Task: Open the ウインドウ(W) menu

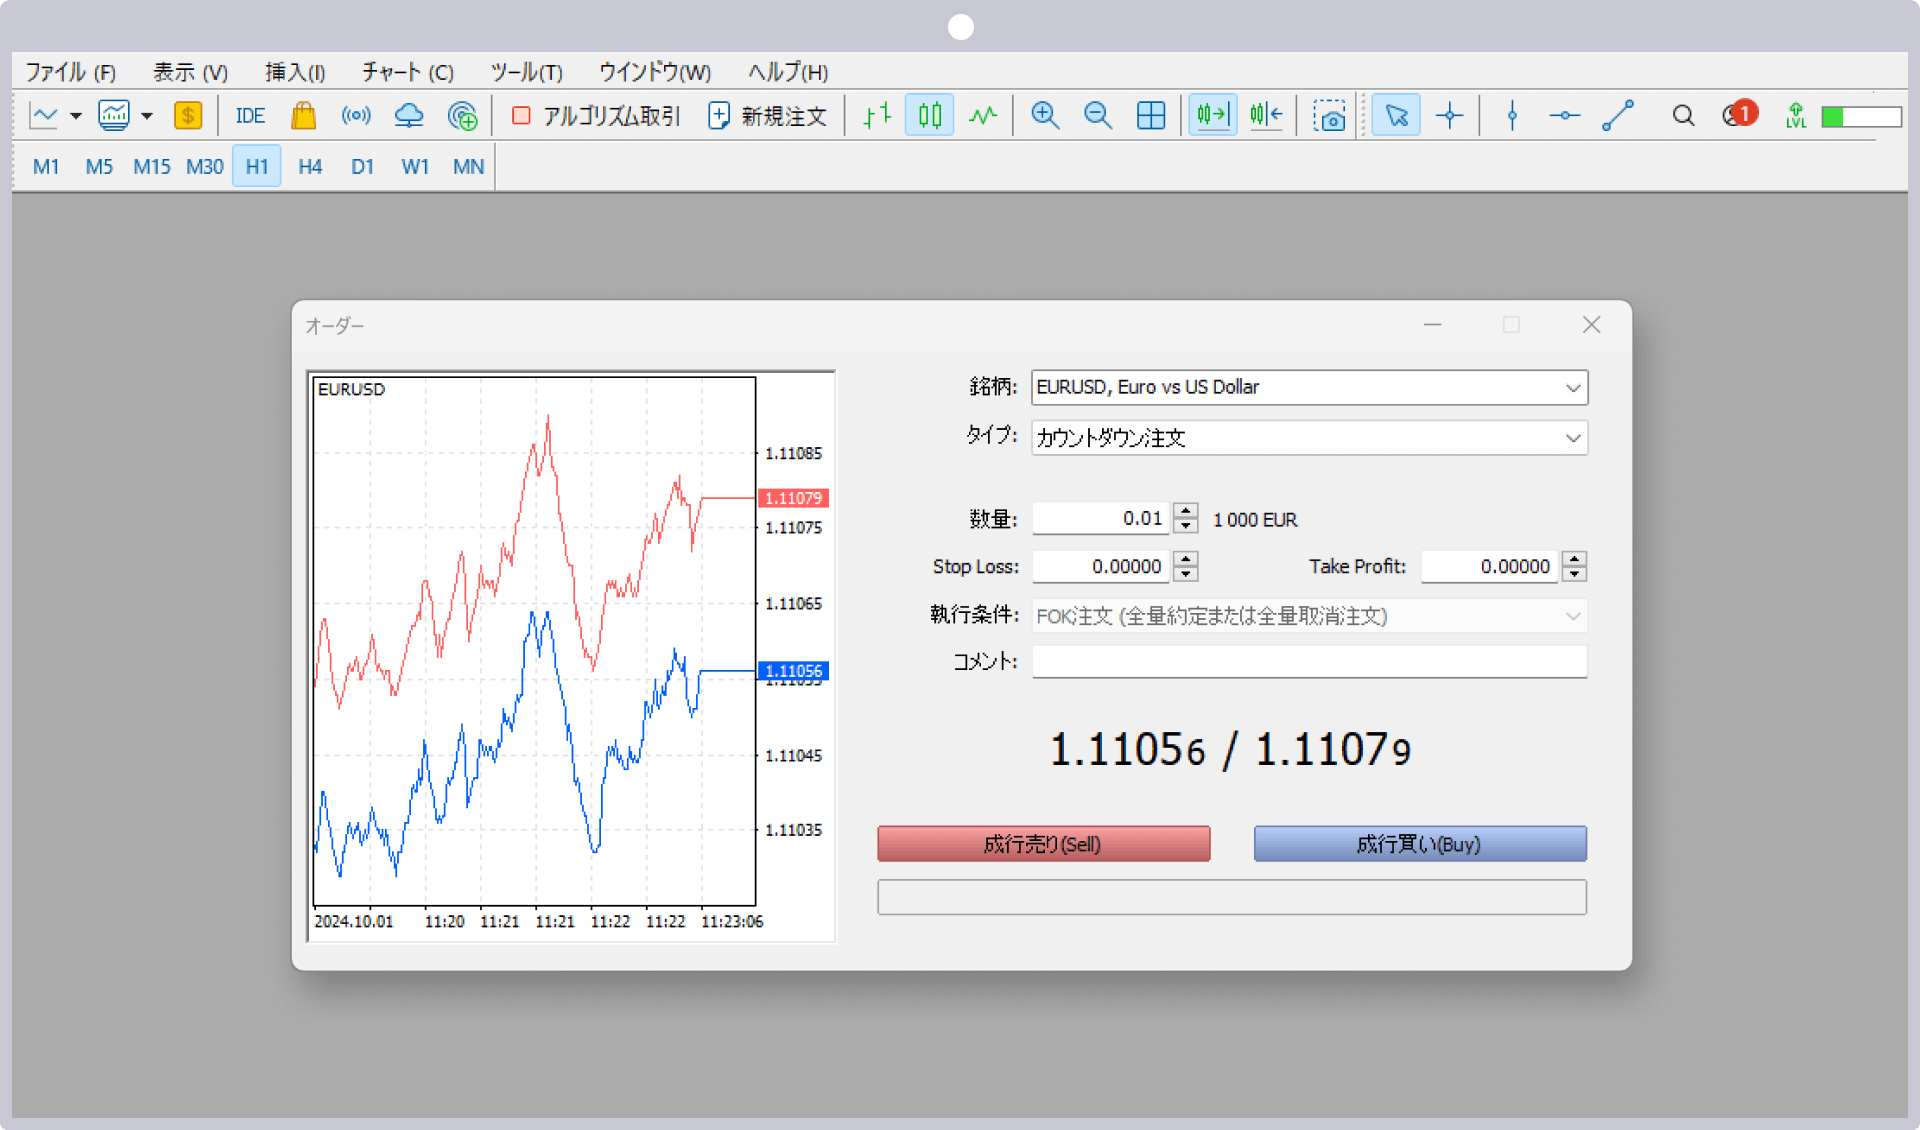Action: (x=655, y=72)
